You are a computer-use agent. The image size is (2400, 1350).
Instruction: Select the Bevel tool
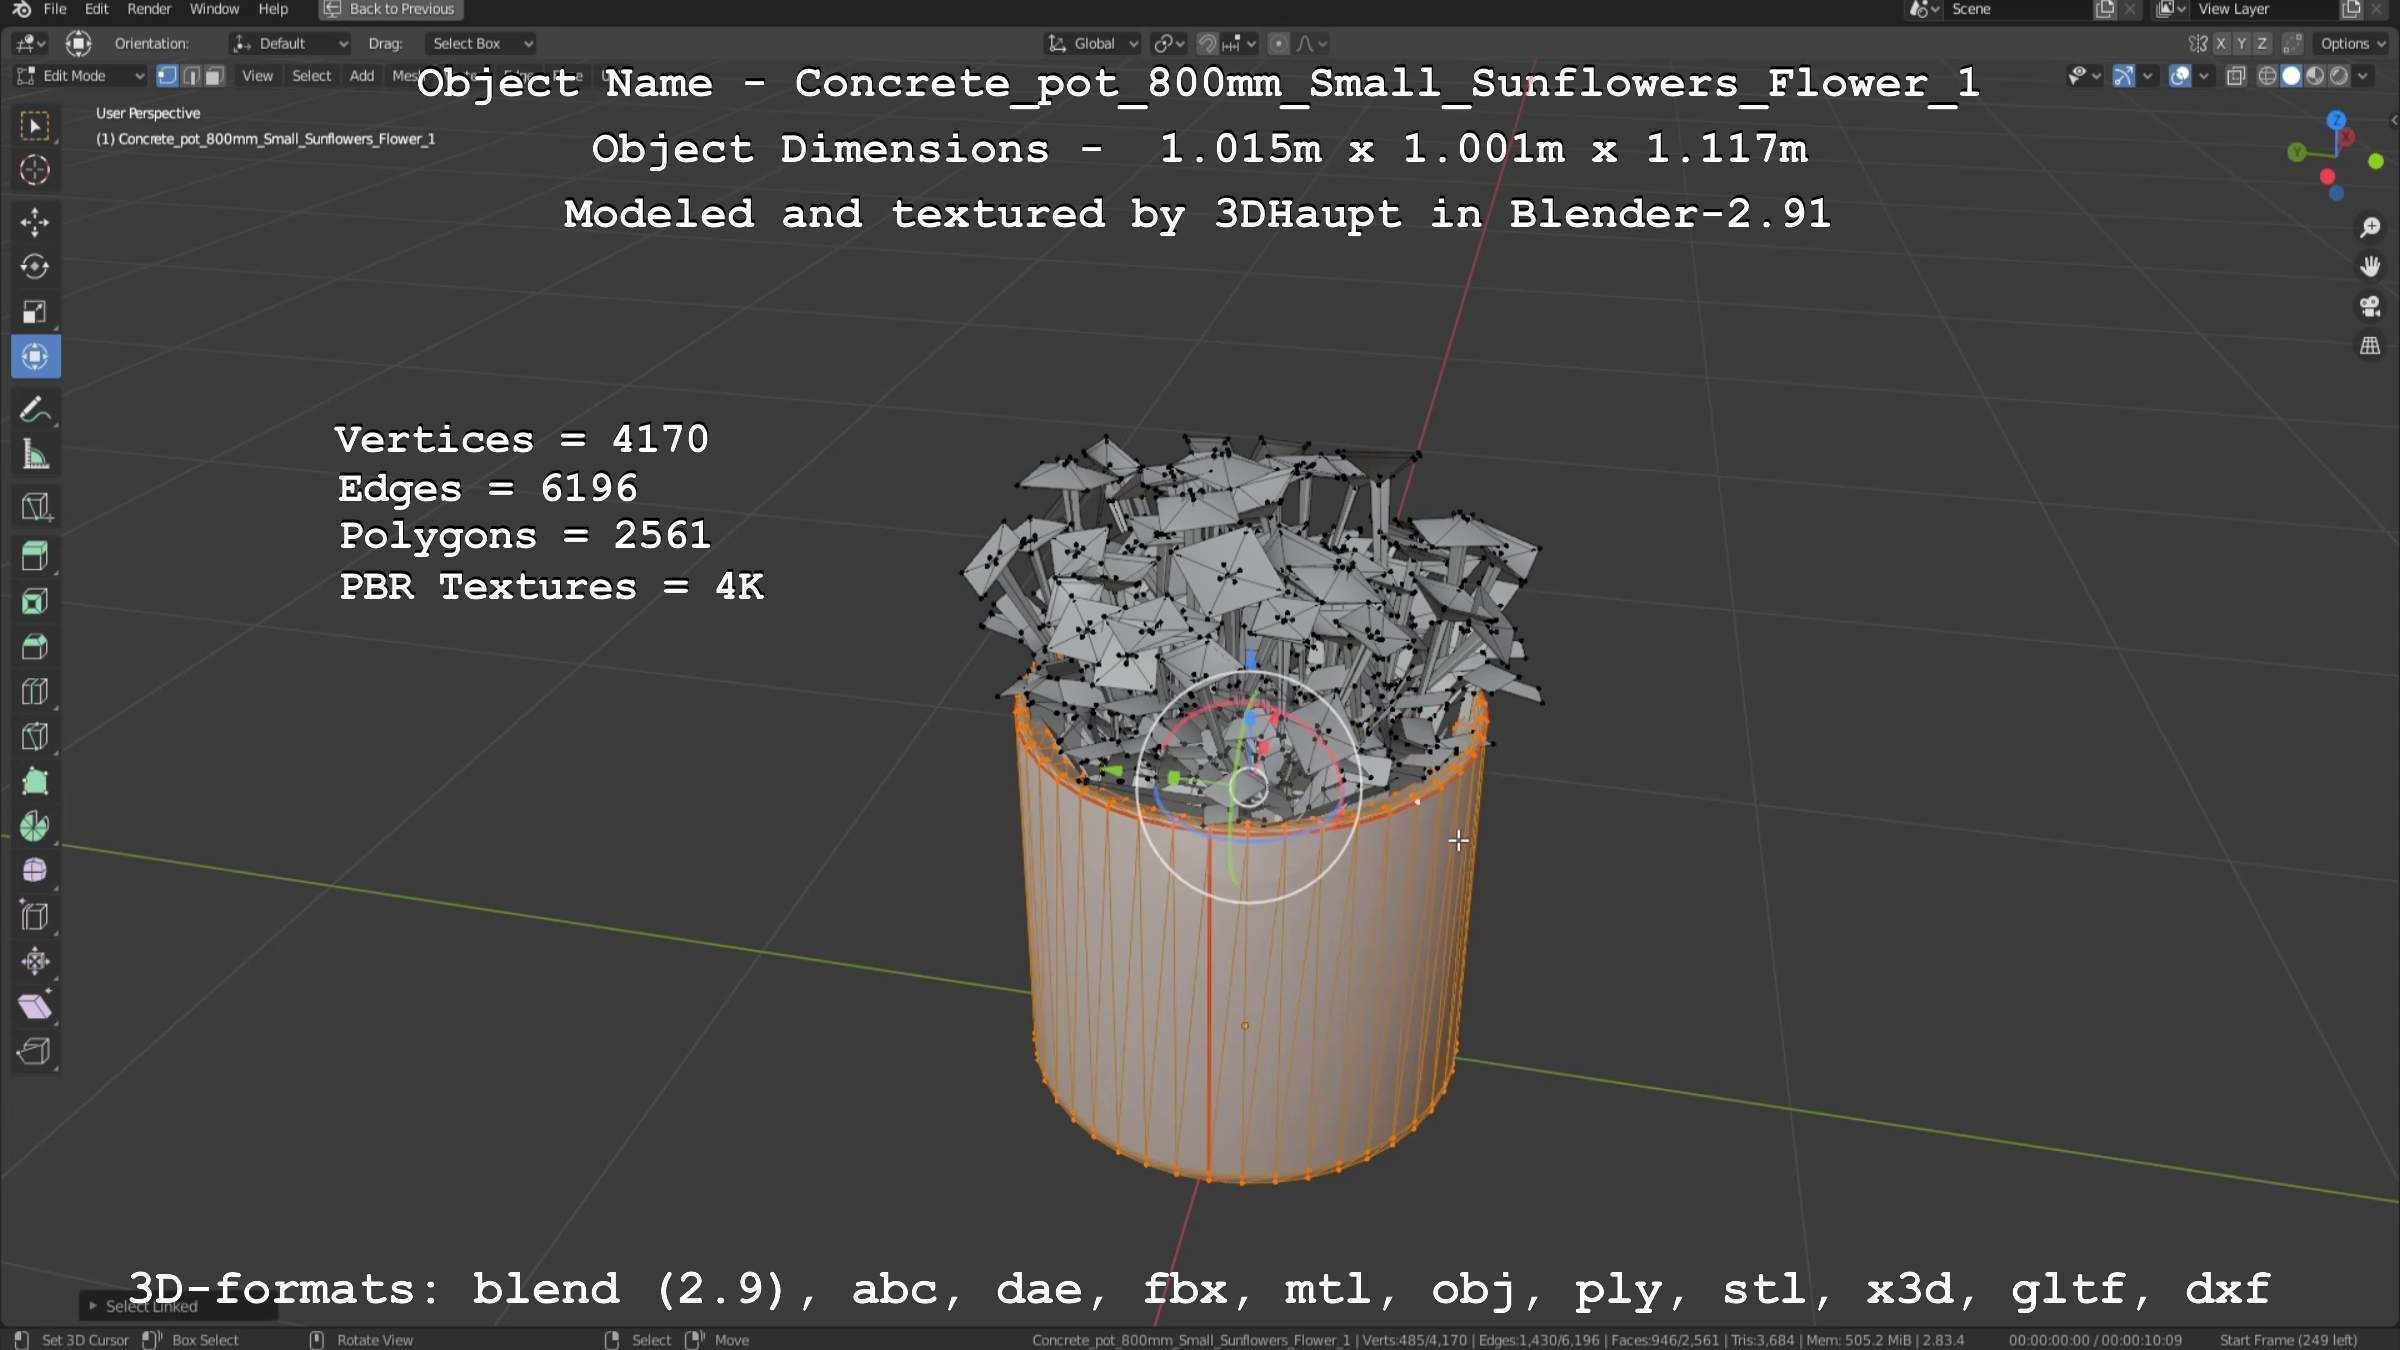tap(35, 646)
